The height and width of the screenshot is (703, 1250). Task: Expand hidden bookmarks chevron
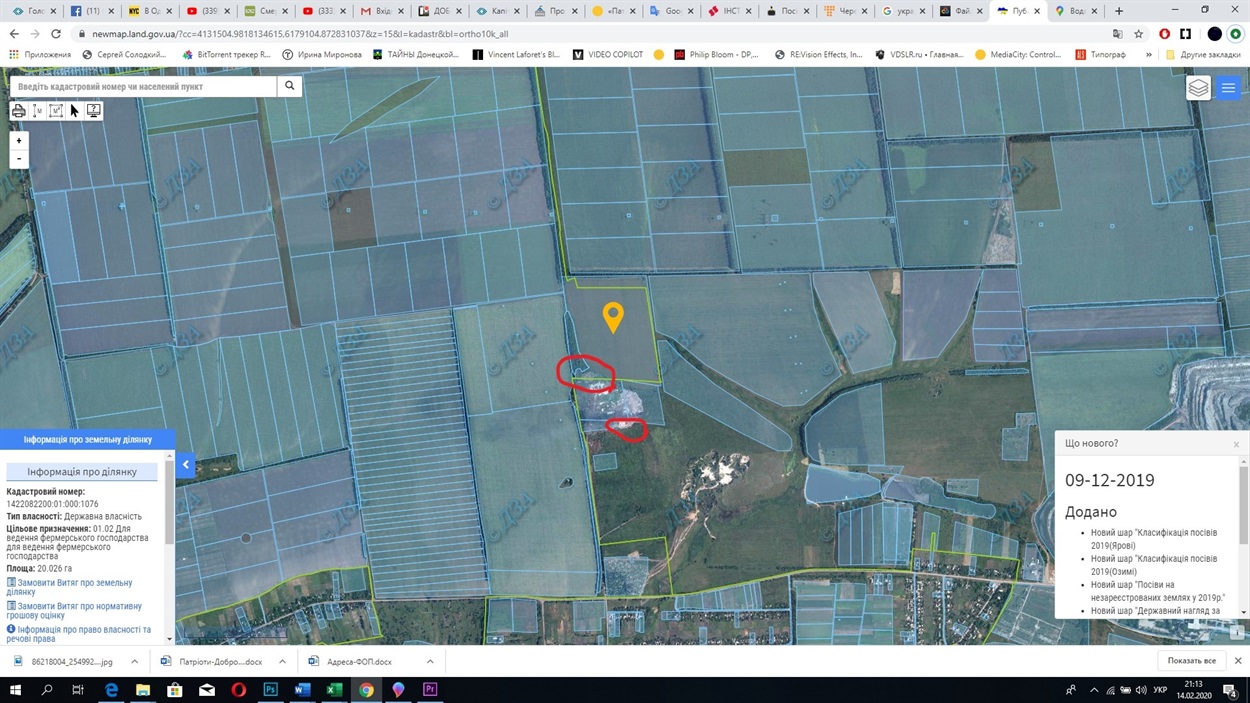(1148, 54)
